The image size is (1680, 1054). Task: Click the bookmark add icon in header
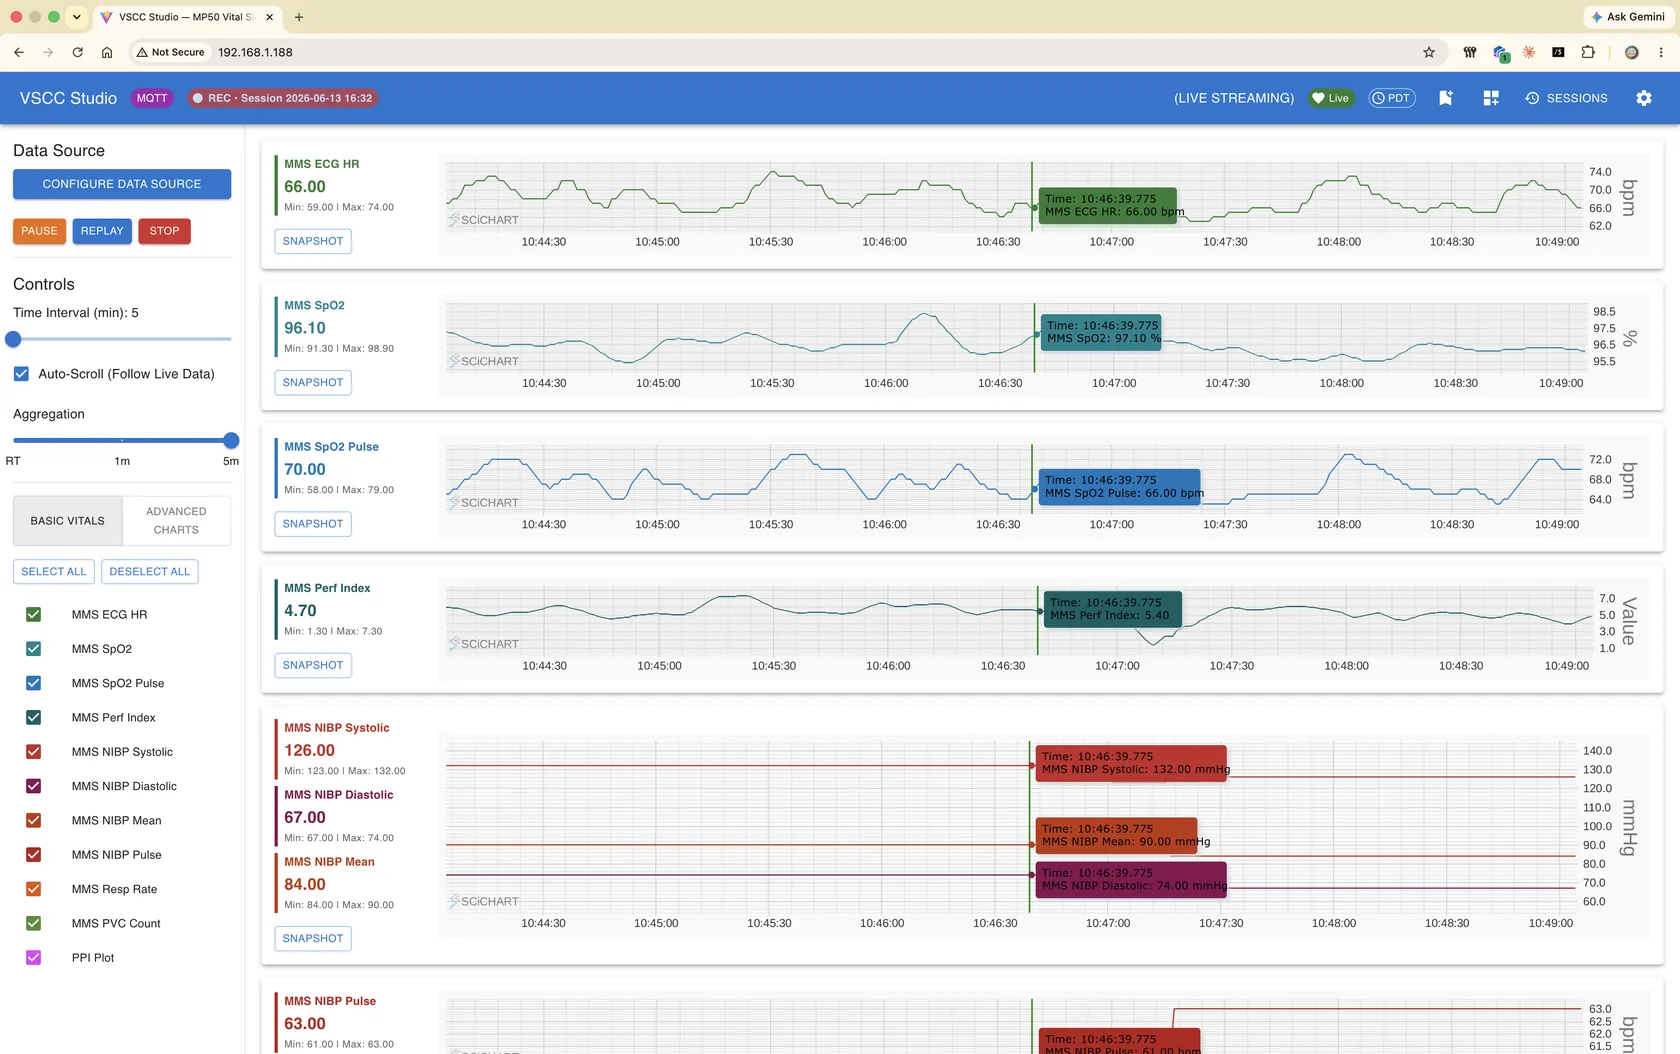click(1445, 98)
